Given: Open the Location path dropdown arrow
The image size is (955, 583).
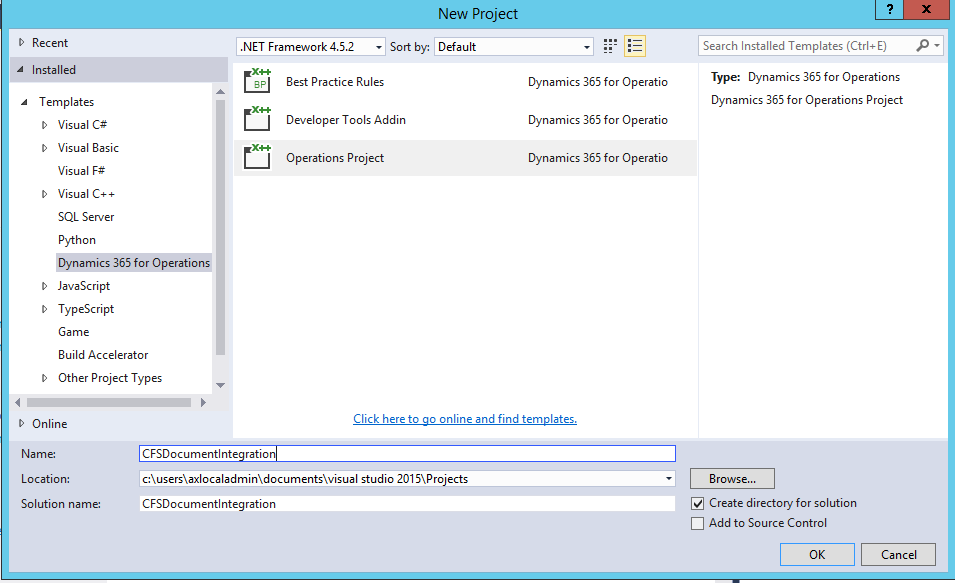Looking at the screenshot, I should click(669, 479).
